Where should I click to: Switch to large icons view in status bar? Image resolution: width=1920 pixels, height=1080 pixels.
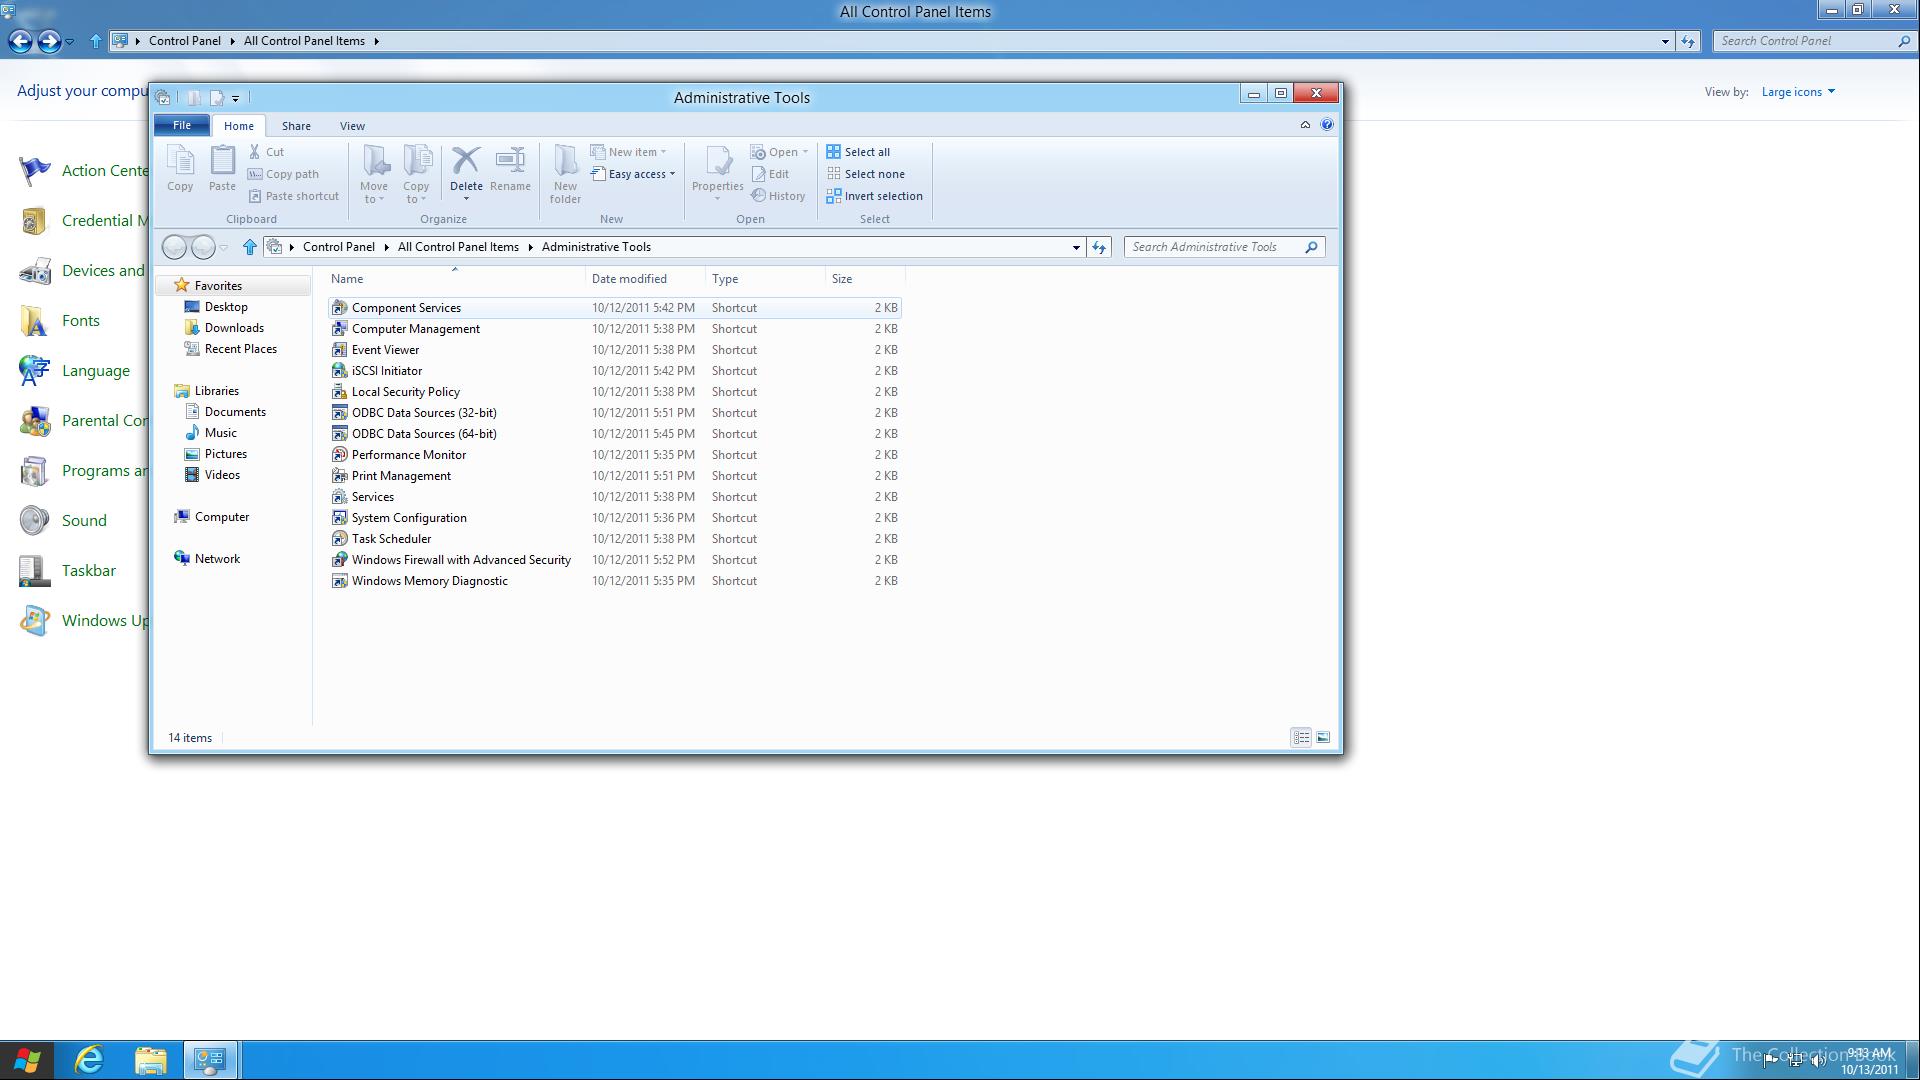(1323, 738)
